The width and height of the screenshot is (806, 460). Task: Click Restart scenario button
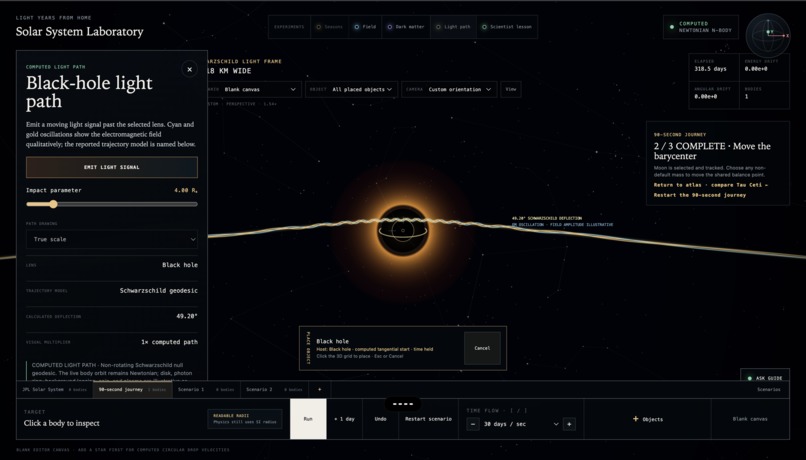(428, 419)
